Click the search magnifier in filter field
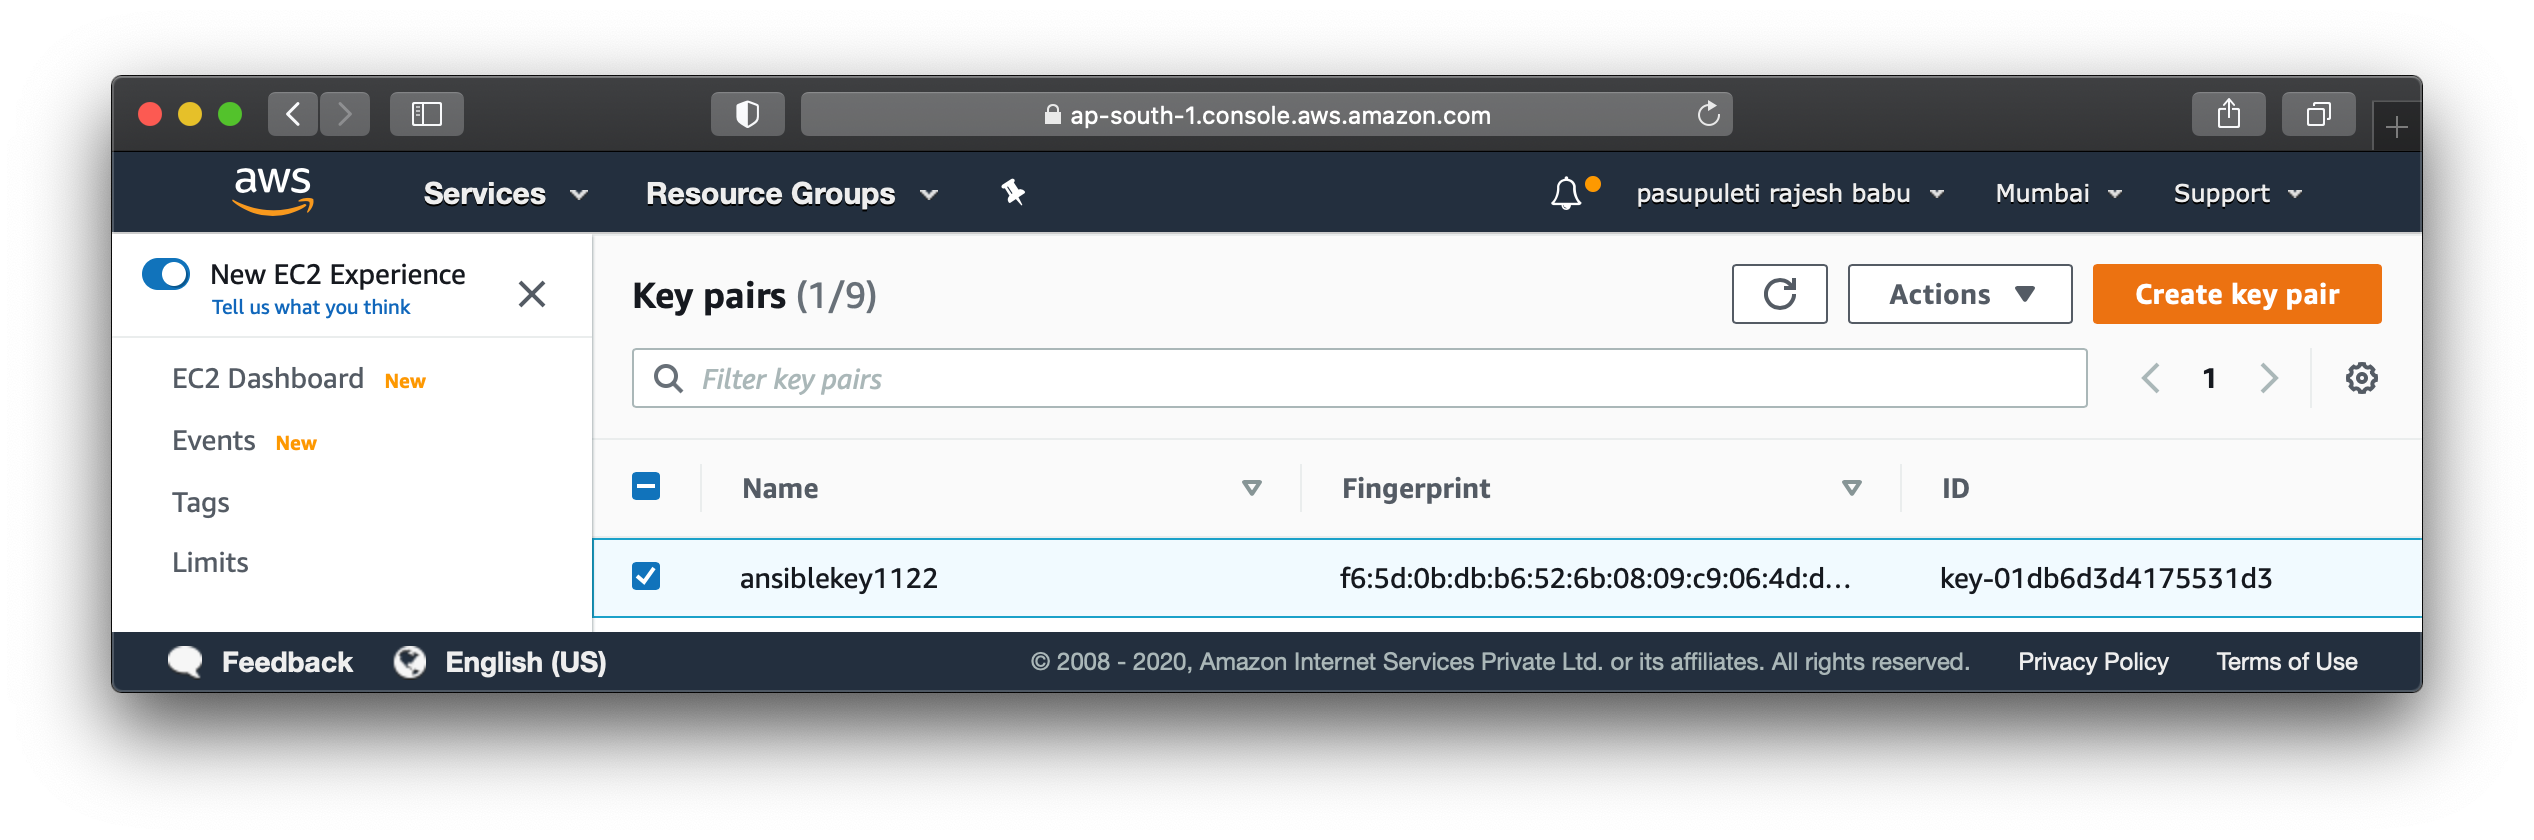 point(667,378)
